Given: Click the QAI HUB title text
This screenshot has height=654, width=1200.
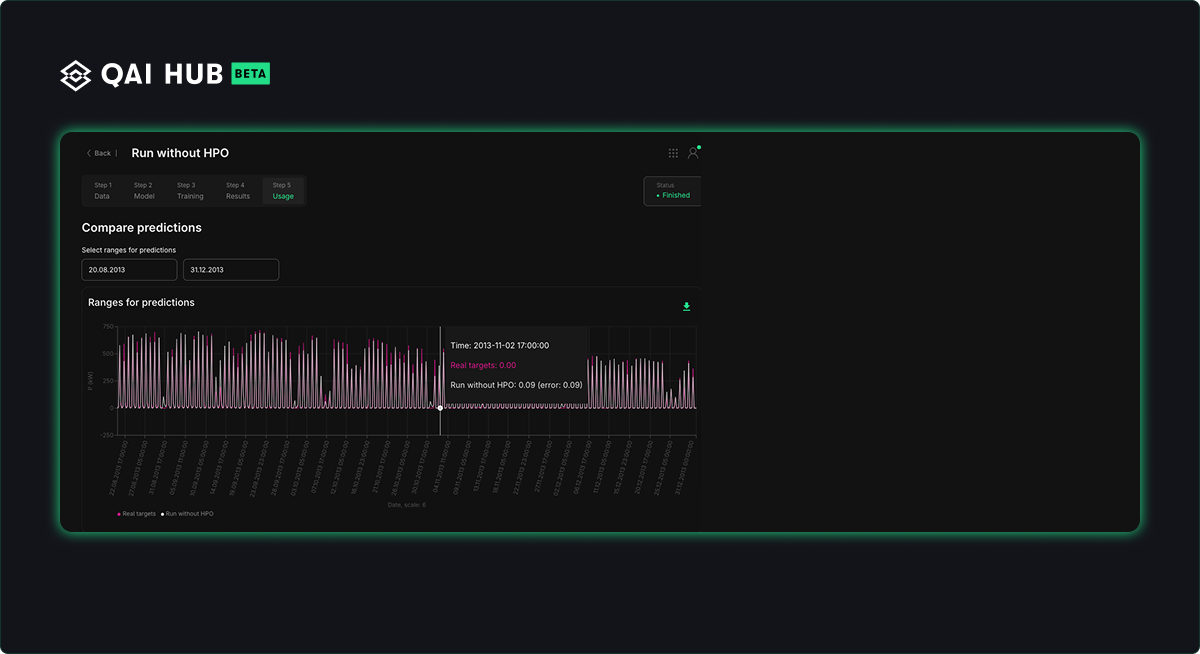Looking at the screenshot, I should [162, 74].
